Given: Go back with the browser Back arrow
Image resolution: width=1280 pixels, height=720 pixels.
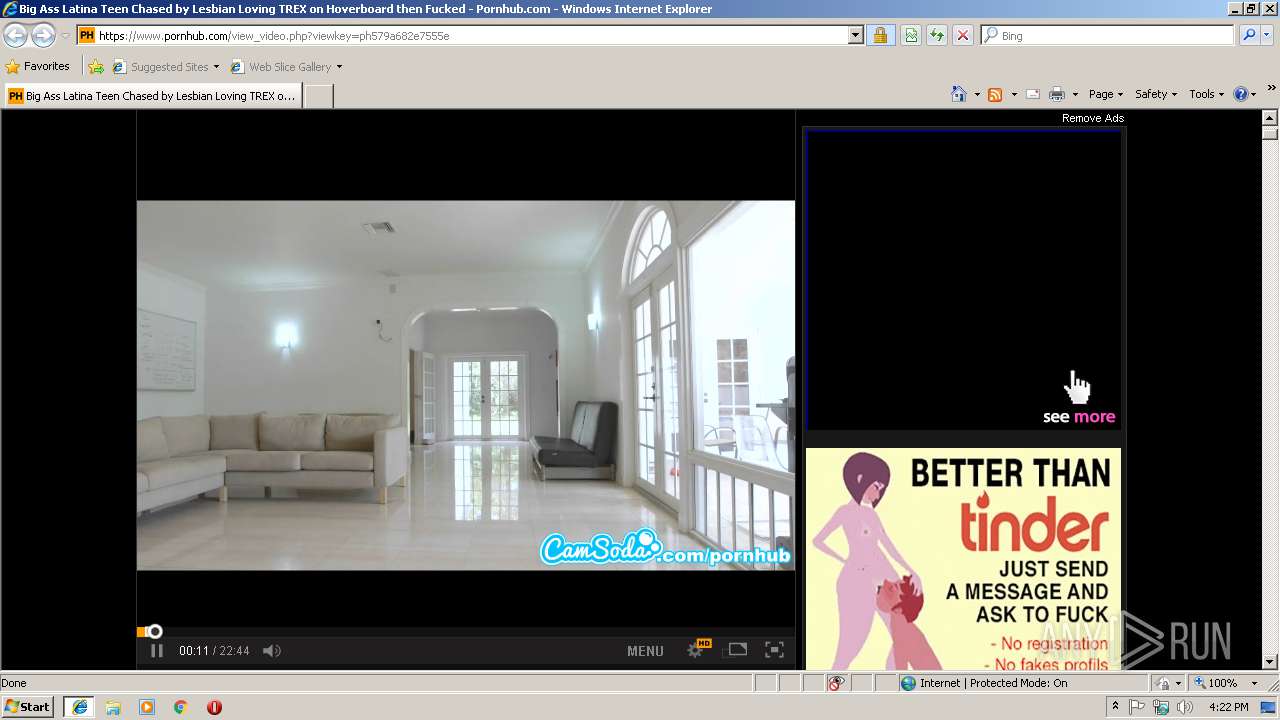Looking at the screenshot, I should click(x=15, y=36).
